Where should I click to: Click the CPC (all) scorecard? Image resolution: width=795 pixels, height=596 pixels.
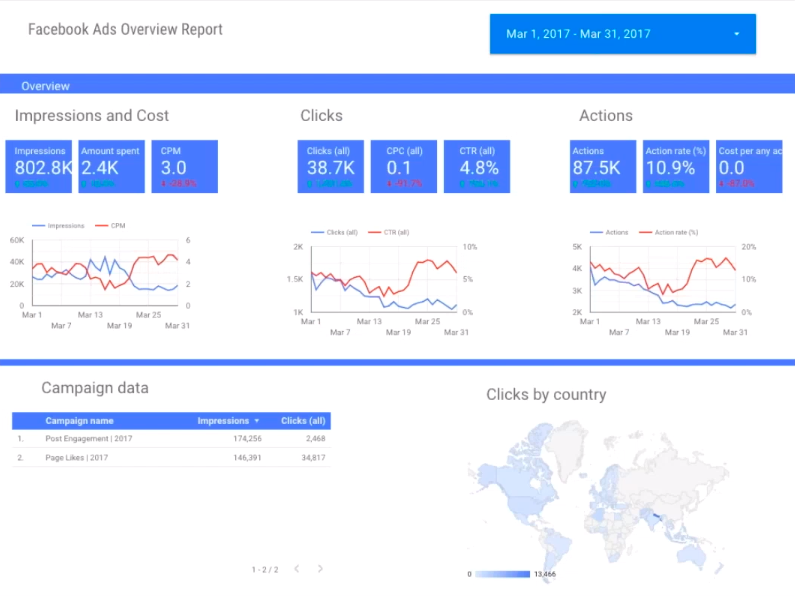coord(404,167)
